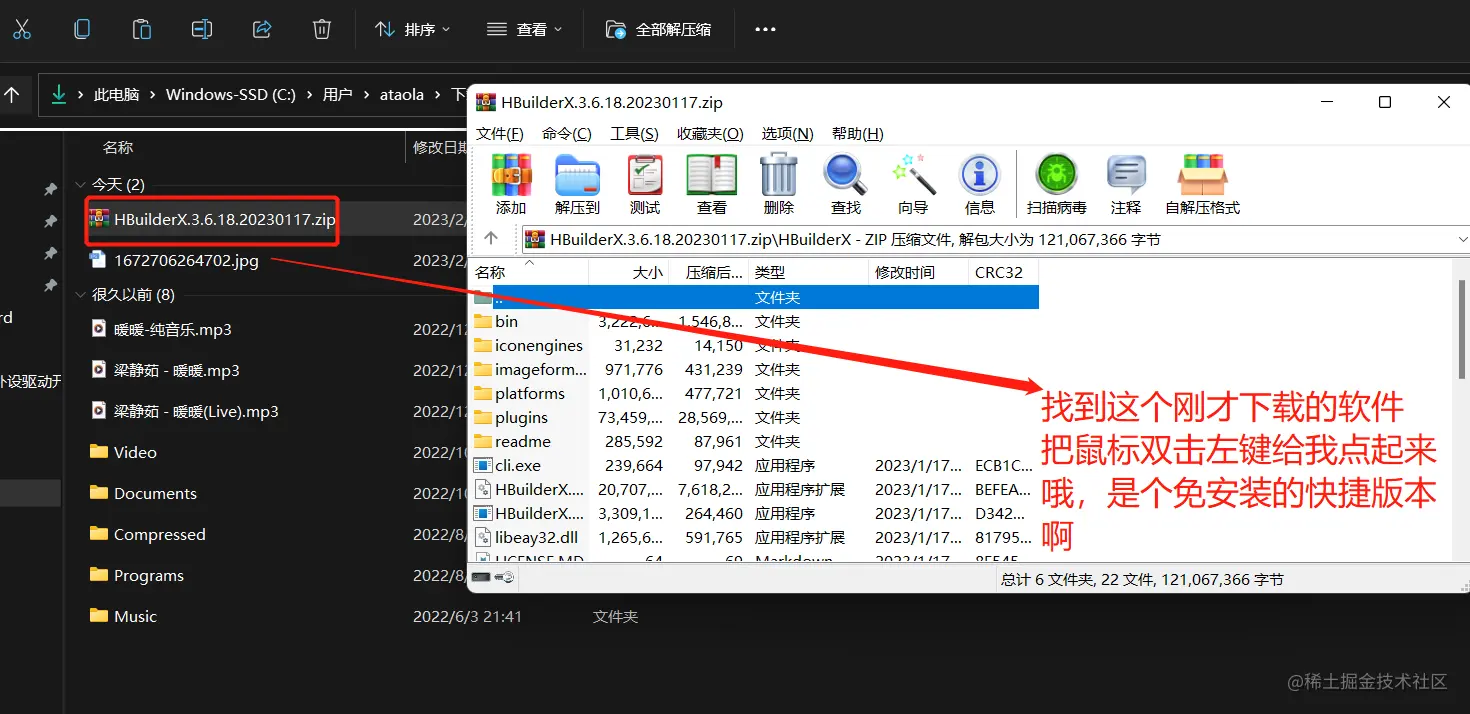Click the Share icon in Explorer toolbar
Screen dimensions: 1470x714
(262, 29)
